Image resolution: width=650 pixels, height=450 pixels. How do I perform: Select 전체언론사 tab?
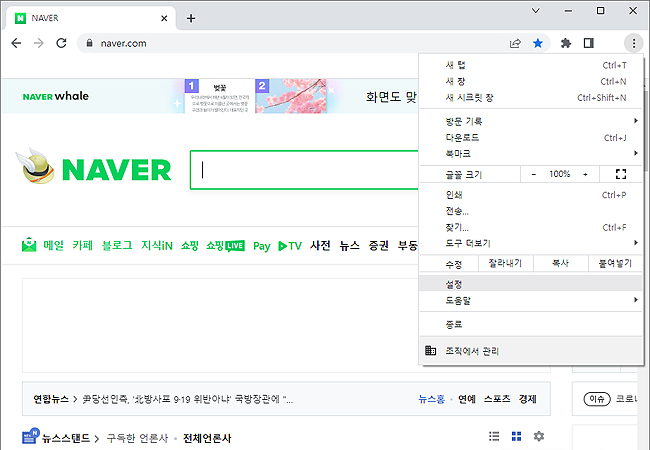pyautogui.click(x=207, y=438)
